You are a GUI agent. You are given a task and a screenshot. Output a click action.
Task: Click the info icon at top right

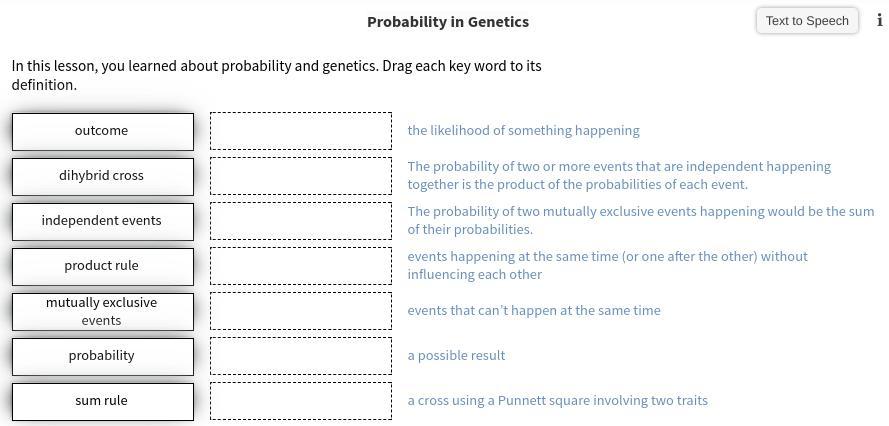(x=879, y=20)
